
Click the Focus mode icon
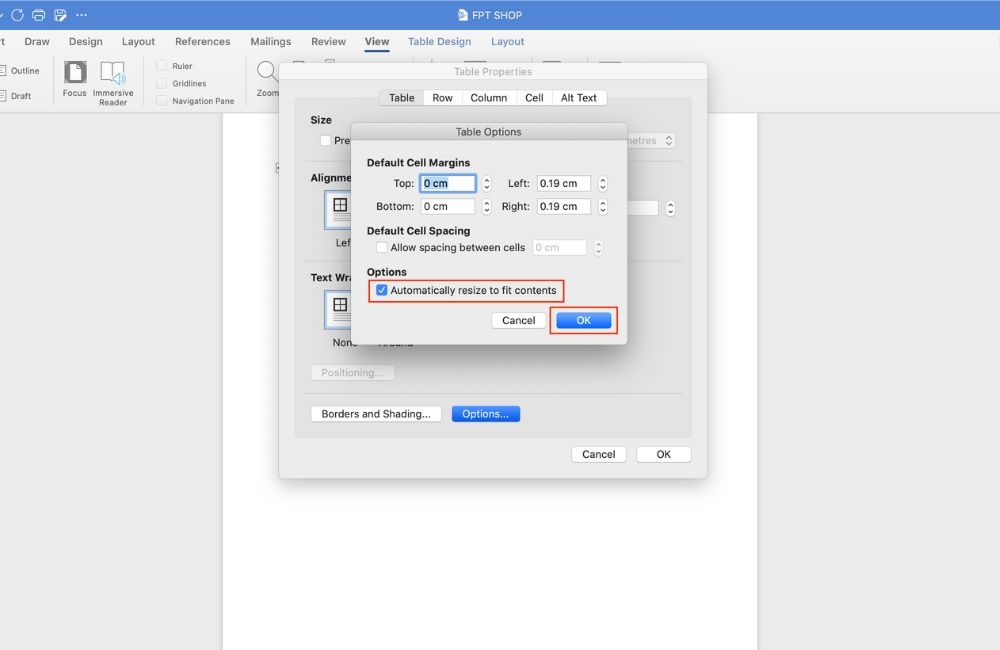[75, 74]
